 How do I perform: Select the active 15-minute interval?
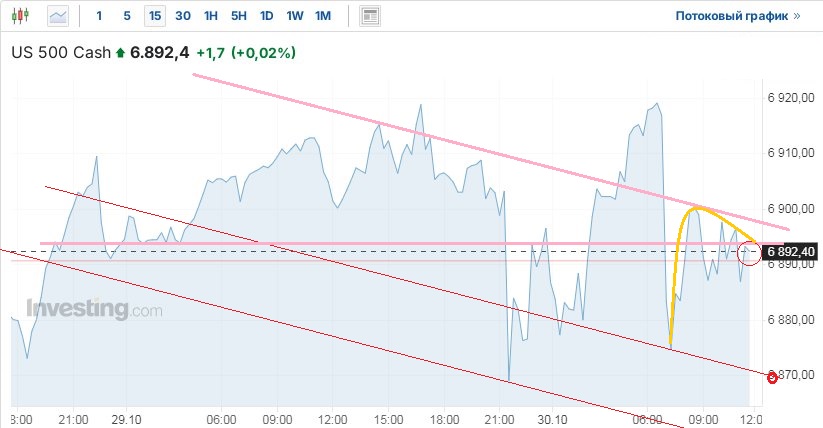pyautogui.click(x=154, y=16)
